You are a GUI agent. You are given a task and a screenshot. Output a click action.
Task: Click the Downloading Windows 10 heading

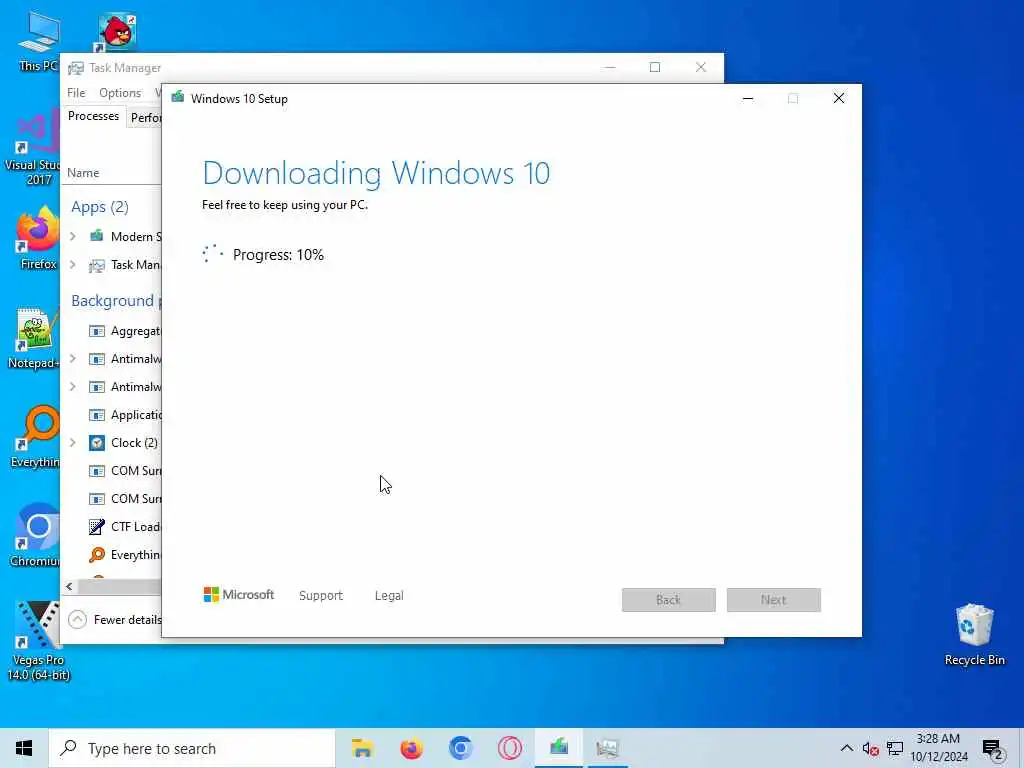376,173
